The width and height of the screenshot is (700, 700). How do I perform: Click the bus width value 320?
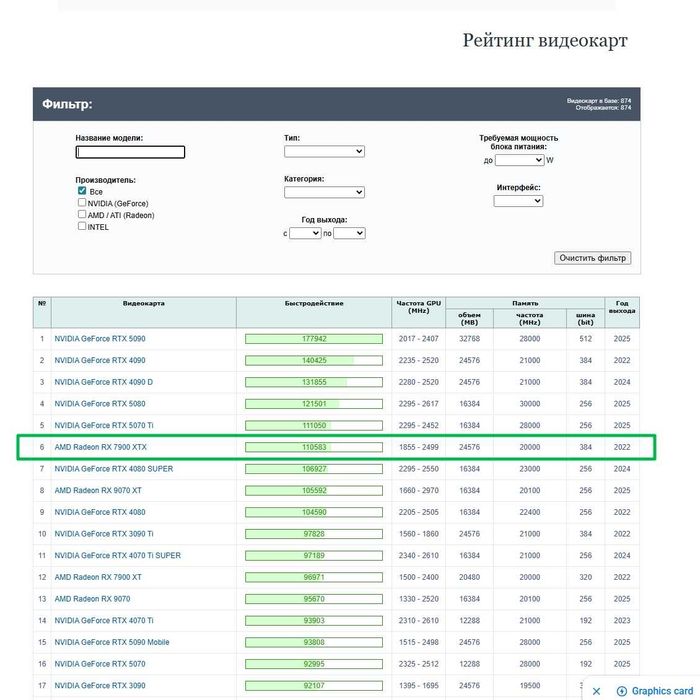point(585,577)
